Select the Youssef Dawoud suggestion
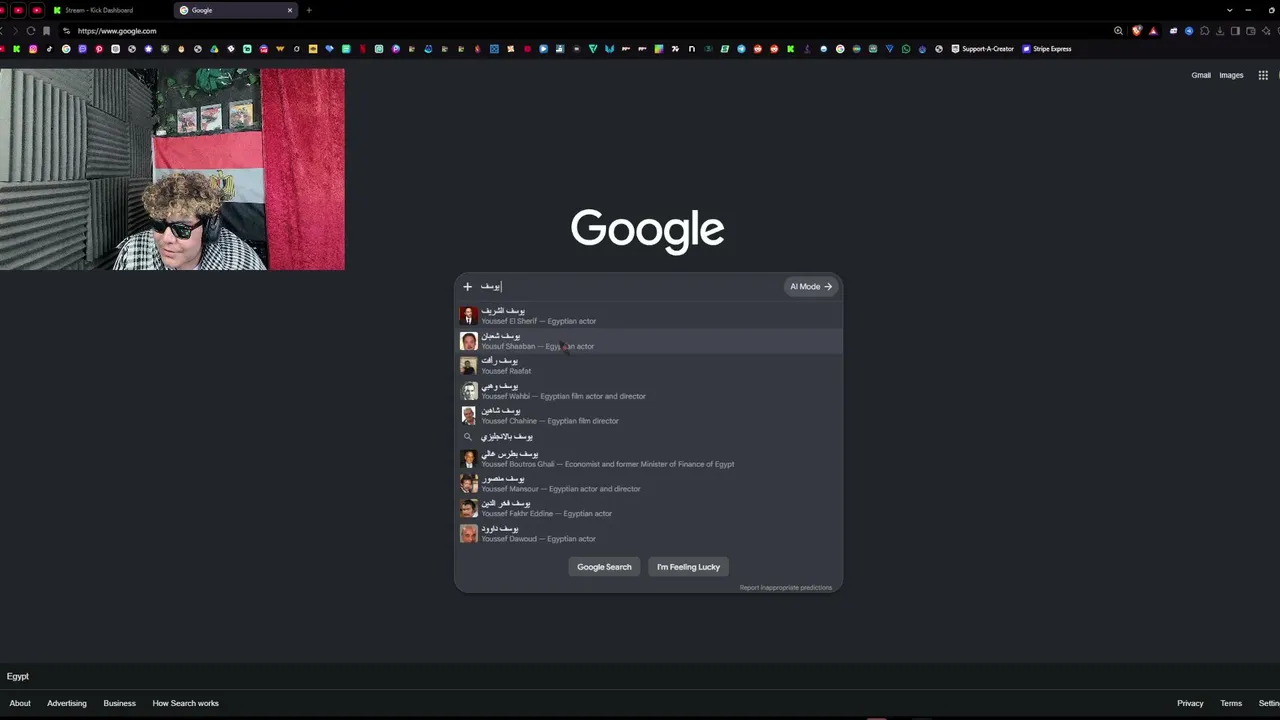The image size is (1280, 720). 648,534
